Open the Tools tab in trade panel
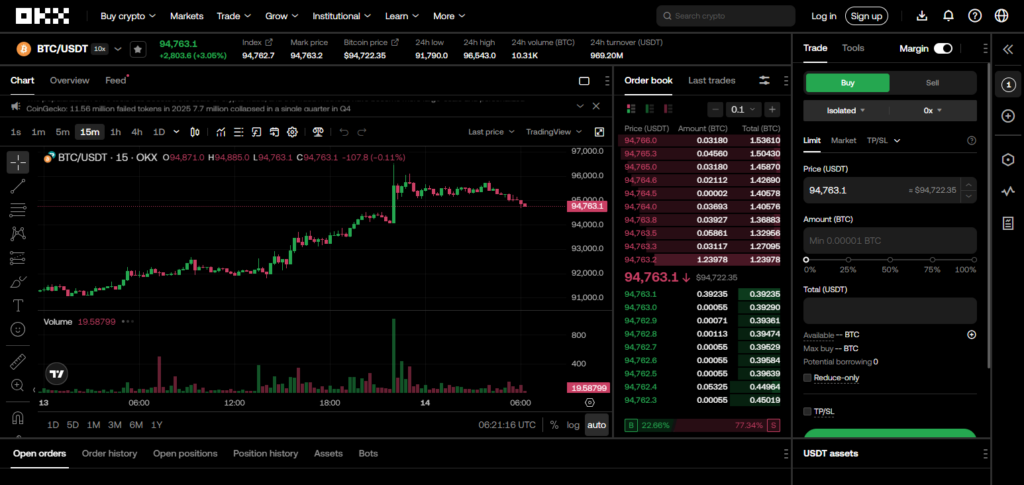1024x485 pixels. (x=853, y=48)
